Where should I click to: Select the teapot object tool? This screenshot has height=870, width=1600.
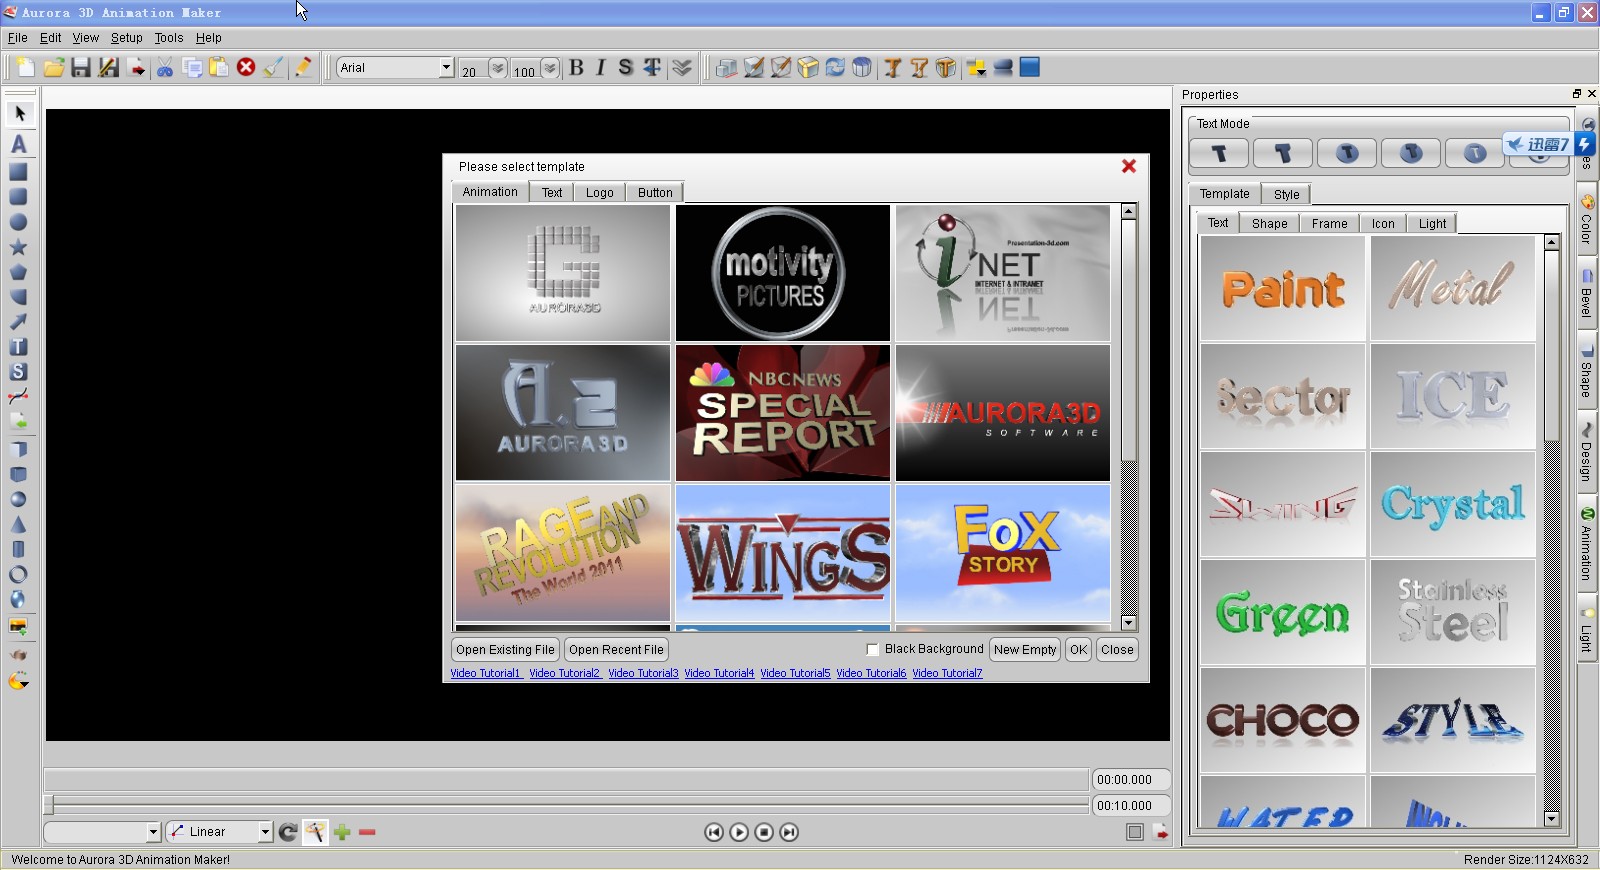point(18,655)
